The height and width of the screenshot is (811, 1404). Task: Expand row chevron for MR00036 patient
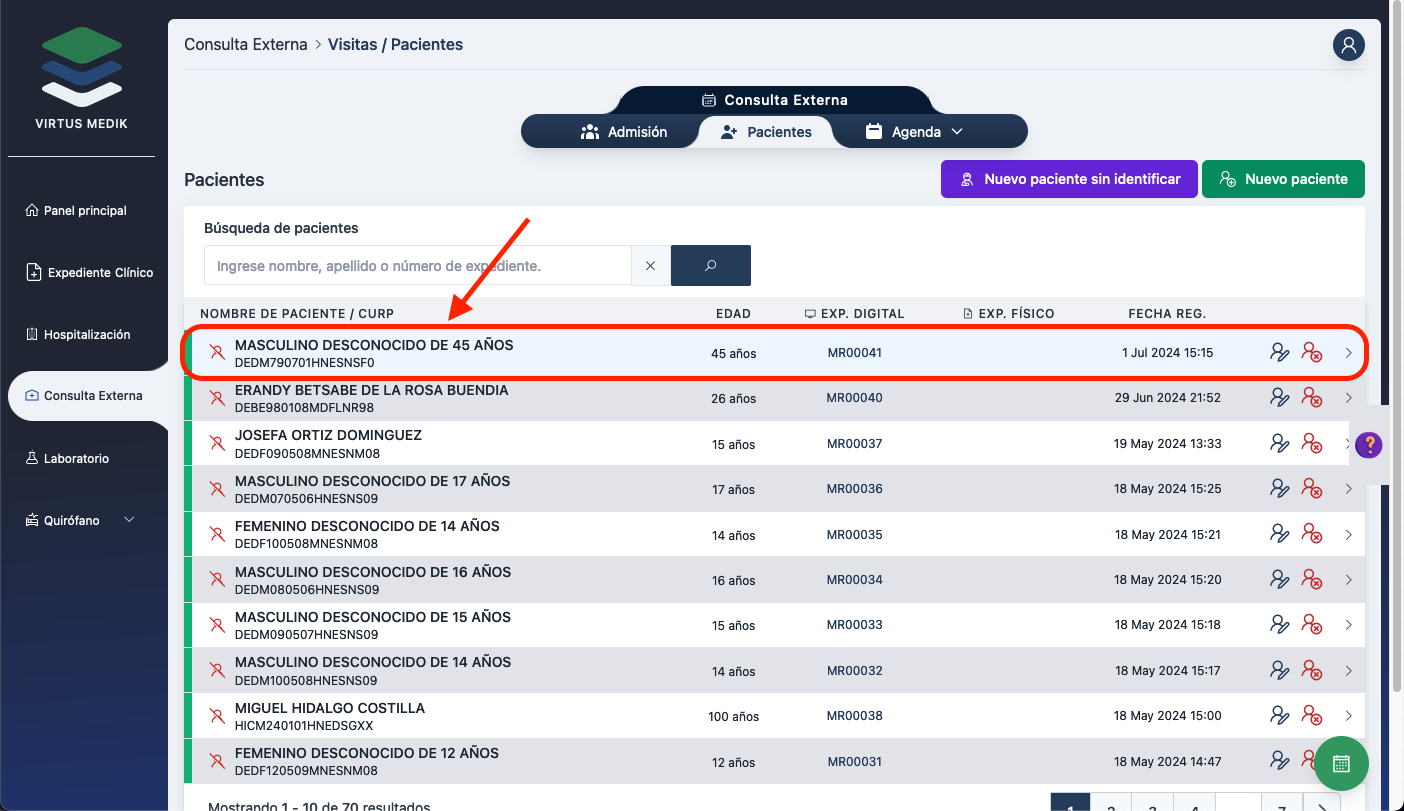pyautogui.click(x=1348, y=489)
